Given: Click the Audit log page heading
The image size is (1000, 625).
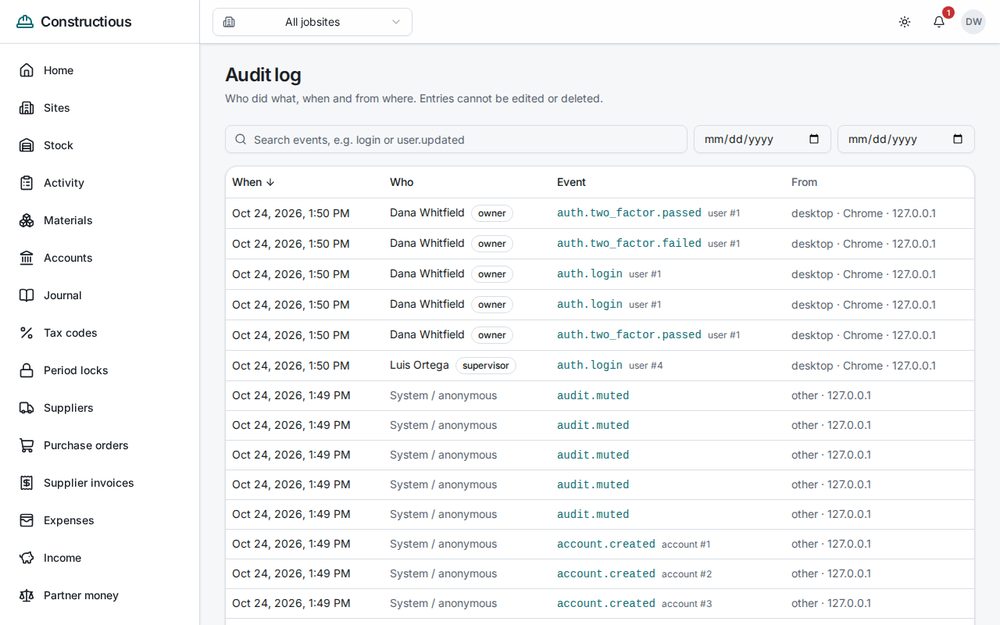Looking at the screenshot, I should tap(263, 75).
